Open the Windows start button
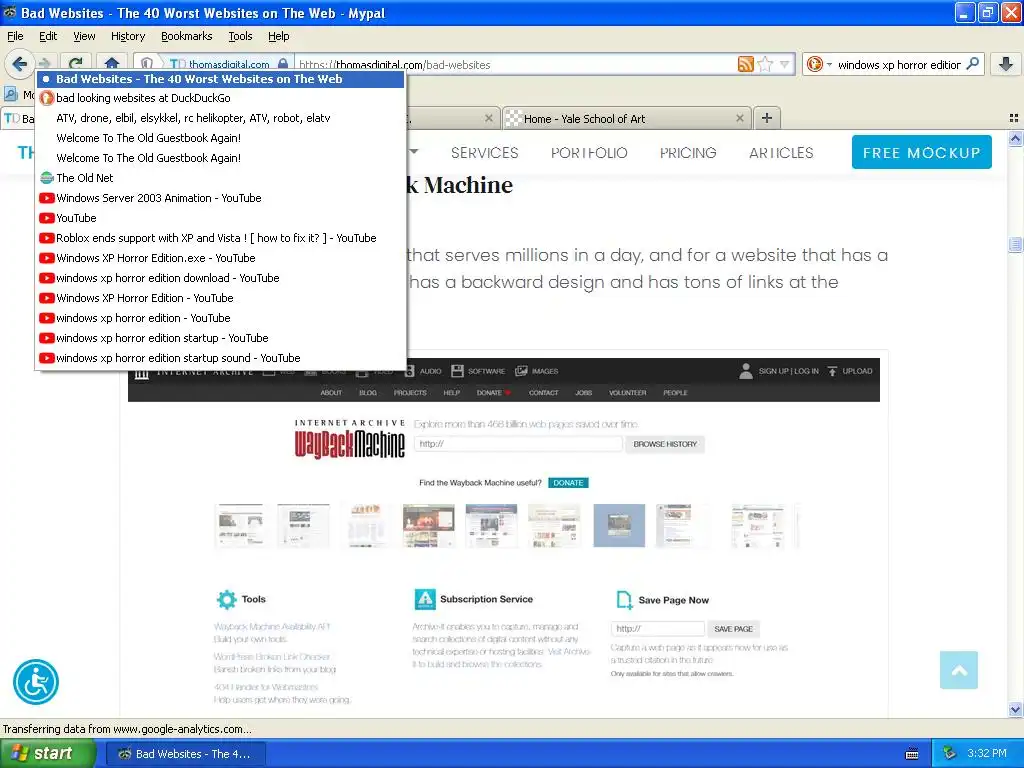The image size is (1024, 768). point(47,753)
